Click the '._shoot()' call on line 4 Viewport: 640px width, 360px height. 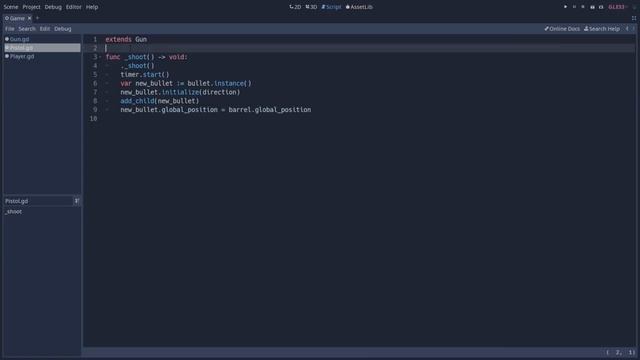(x=138, y=66)
